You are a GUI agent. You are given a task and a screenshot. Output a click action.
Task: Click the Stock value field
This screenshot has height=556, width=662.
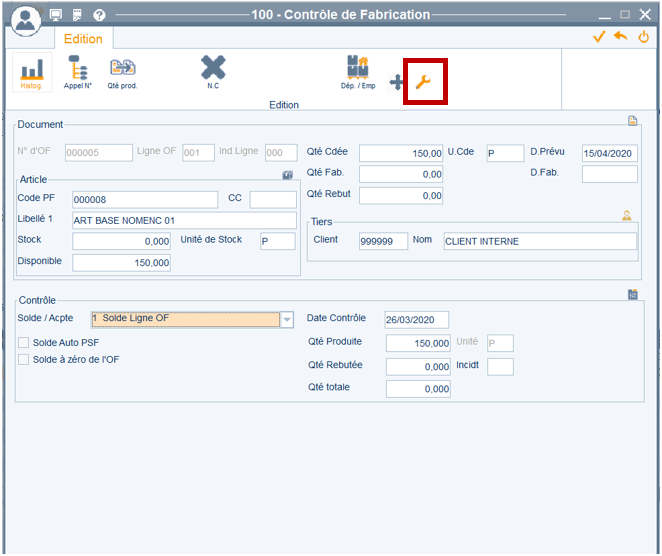(x=122, y=241)
